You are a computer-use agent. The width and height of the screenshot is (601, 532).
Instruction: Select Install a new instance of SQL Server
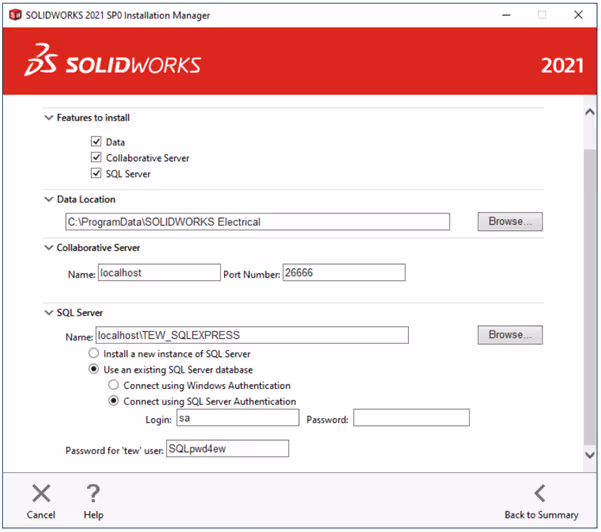94,353
